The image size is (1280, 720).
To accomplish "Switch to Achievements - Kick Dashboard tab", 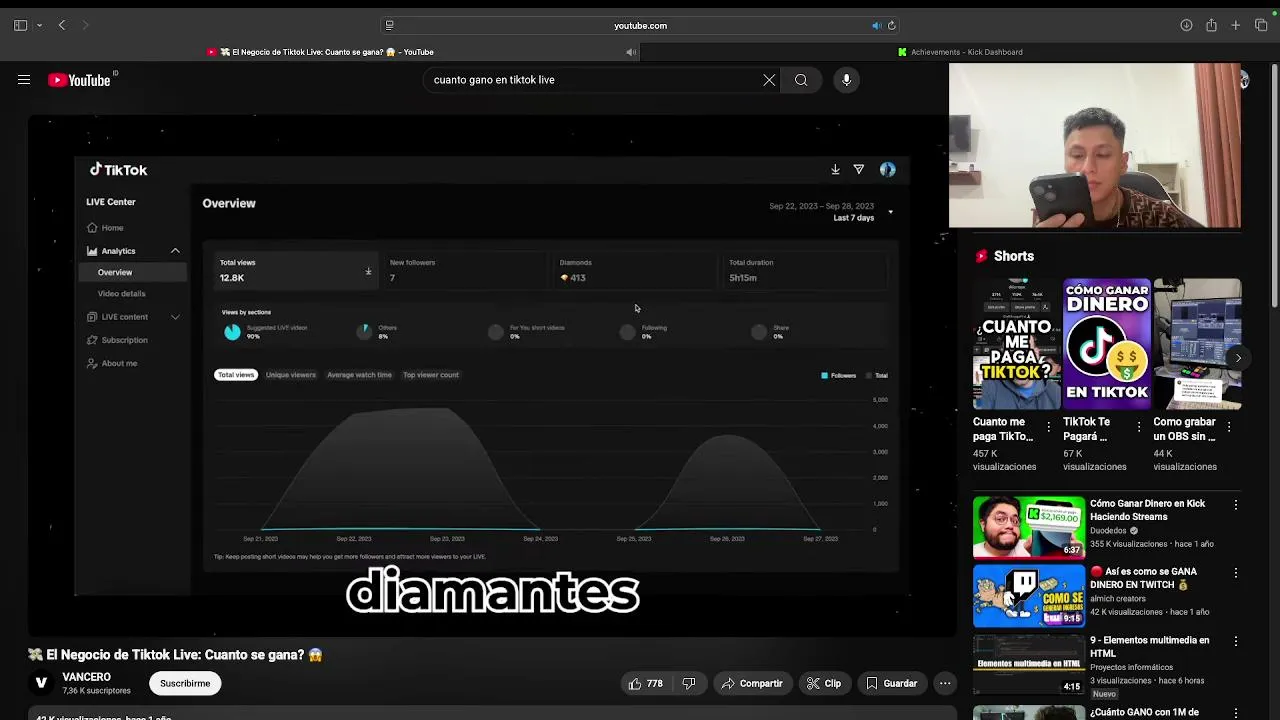I will tap(960, 52).
